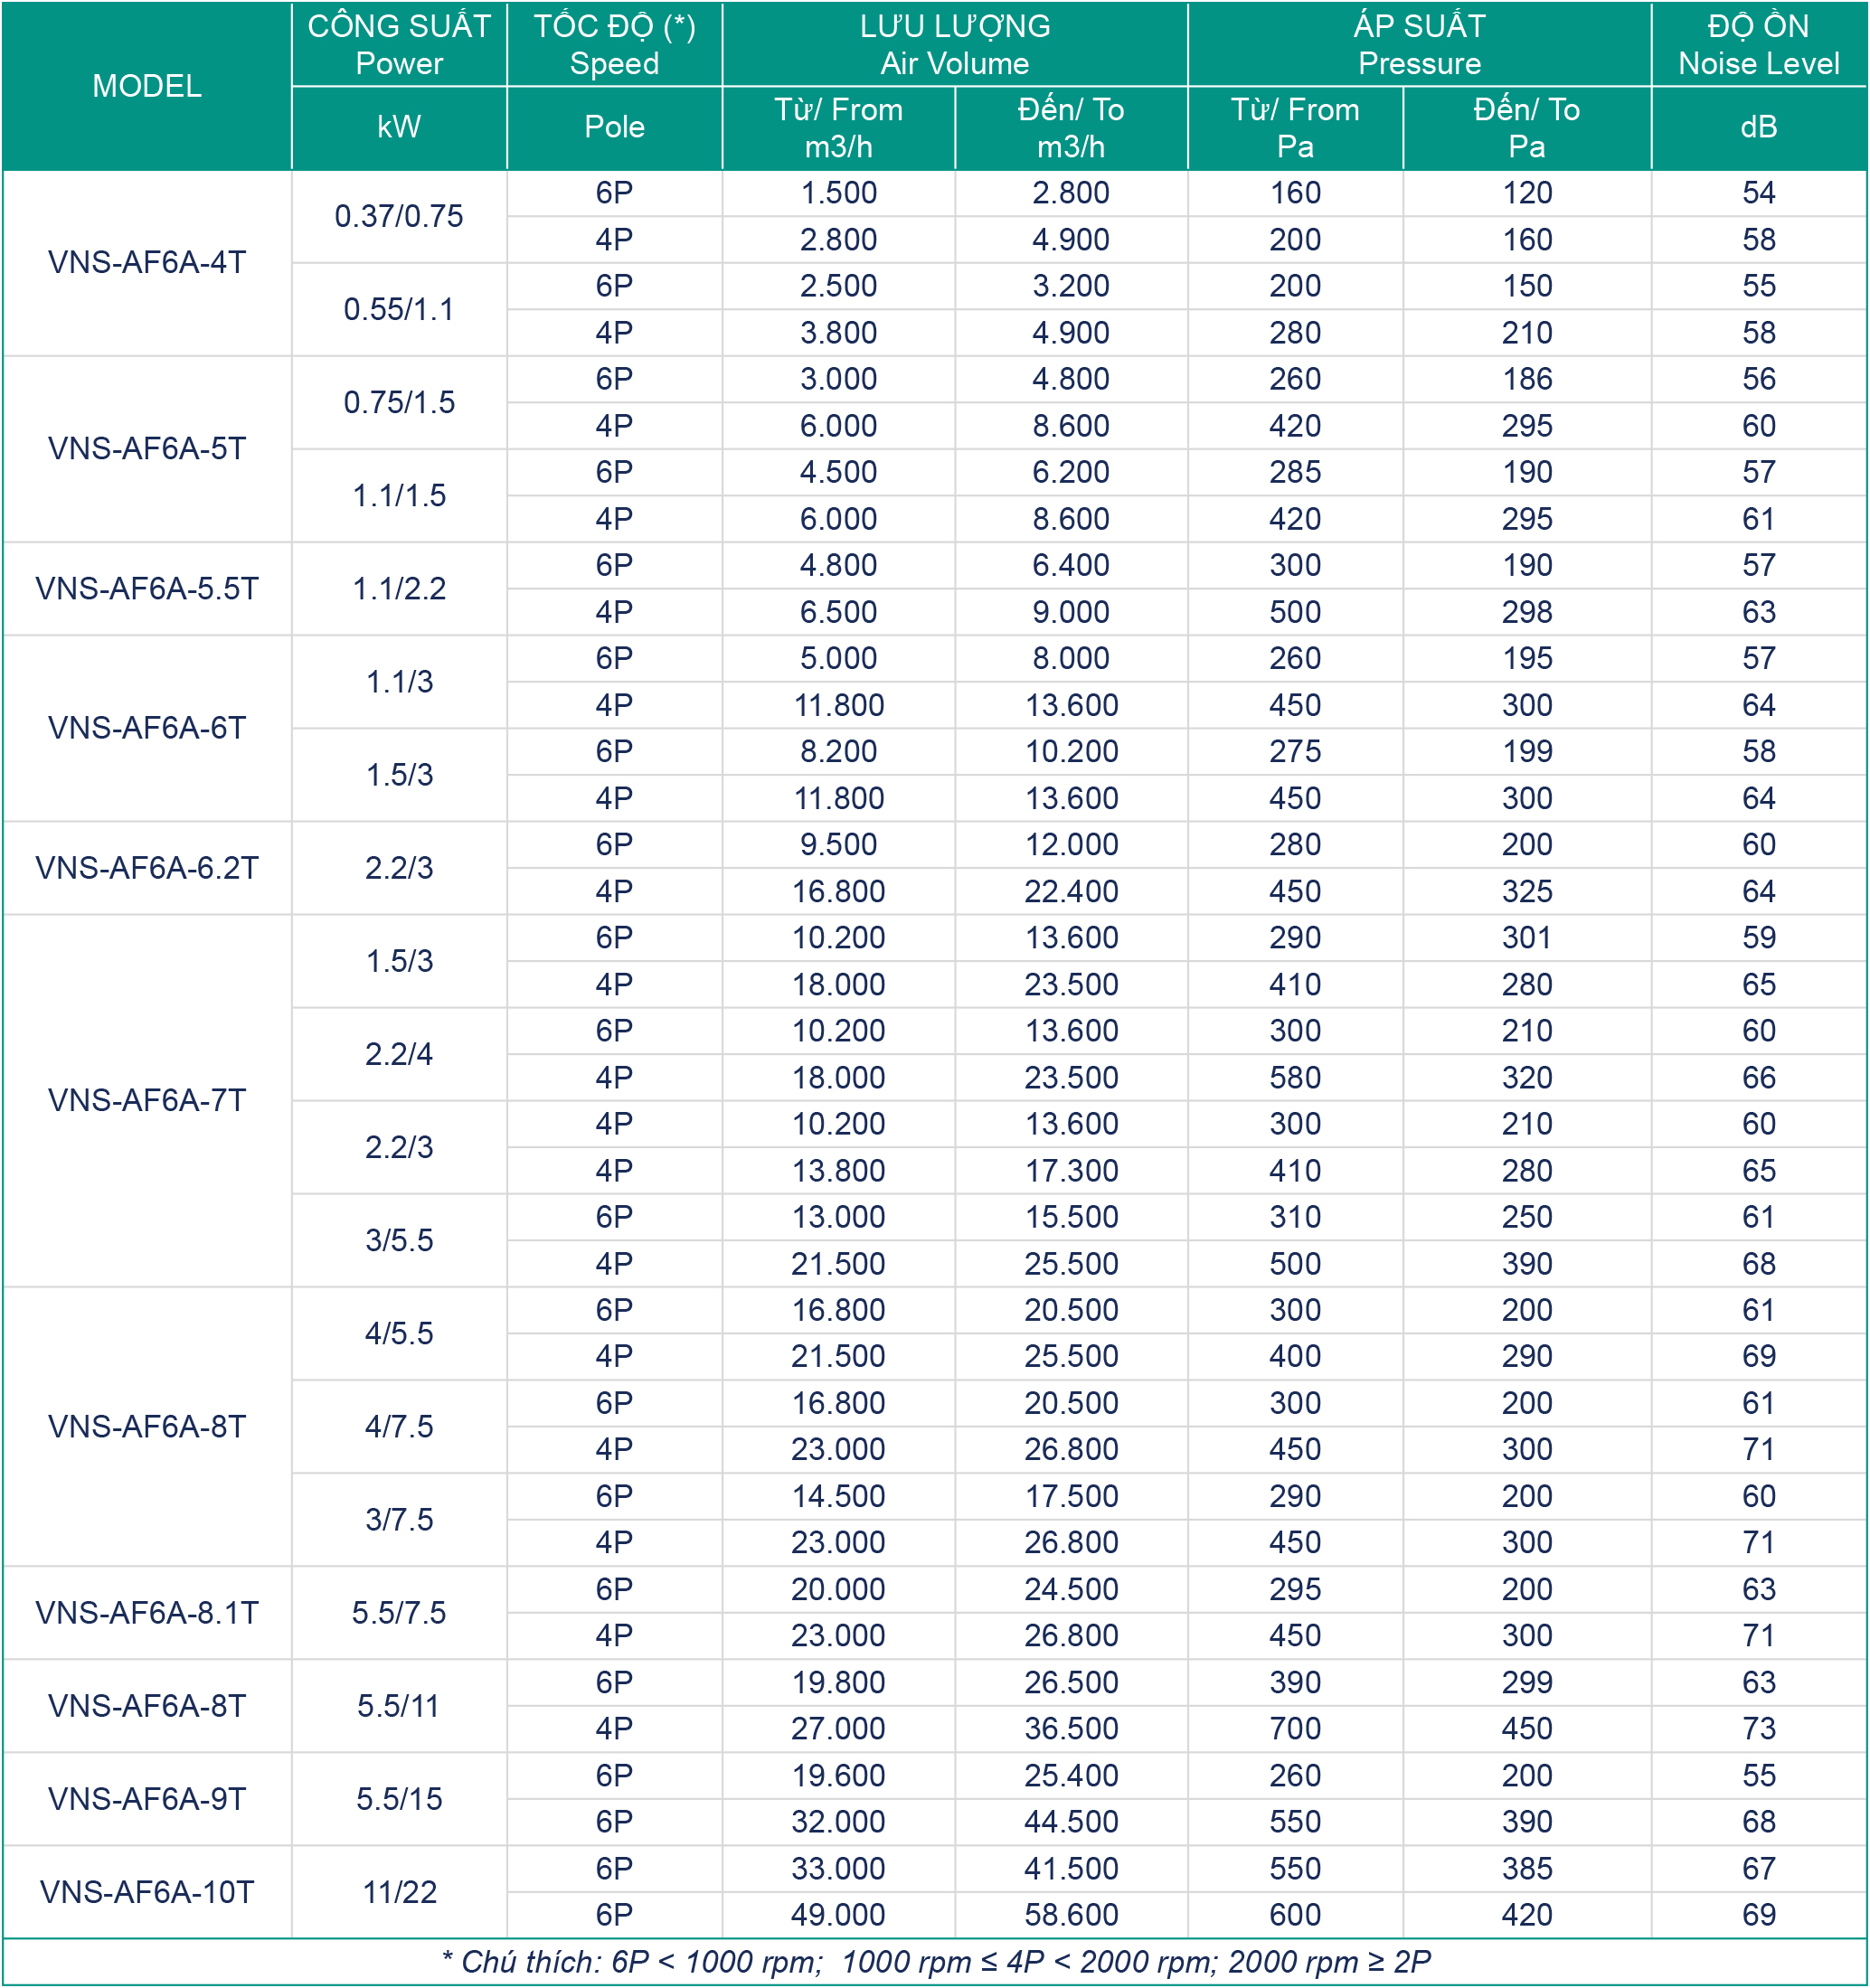Click the 73 noise level value

pos(1759,1729)
